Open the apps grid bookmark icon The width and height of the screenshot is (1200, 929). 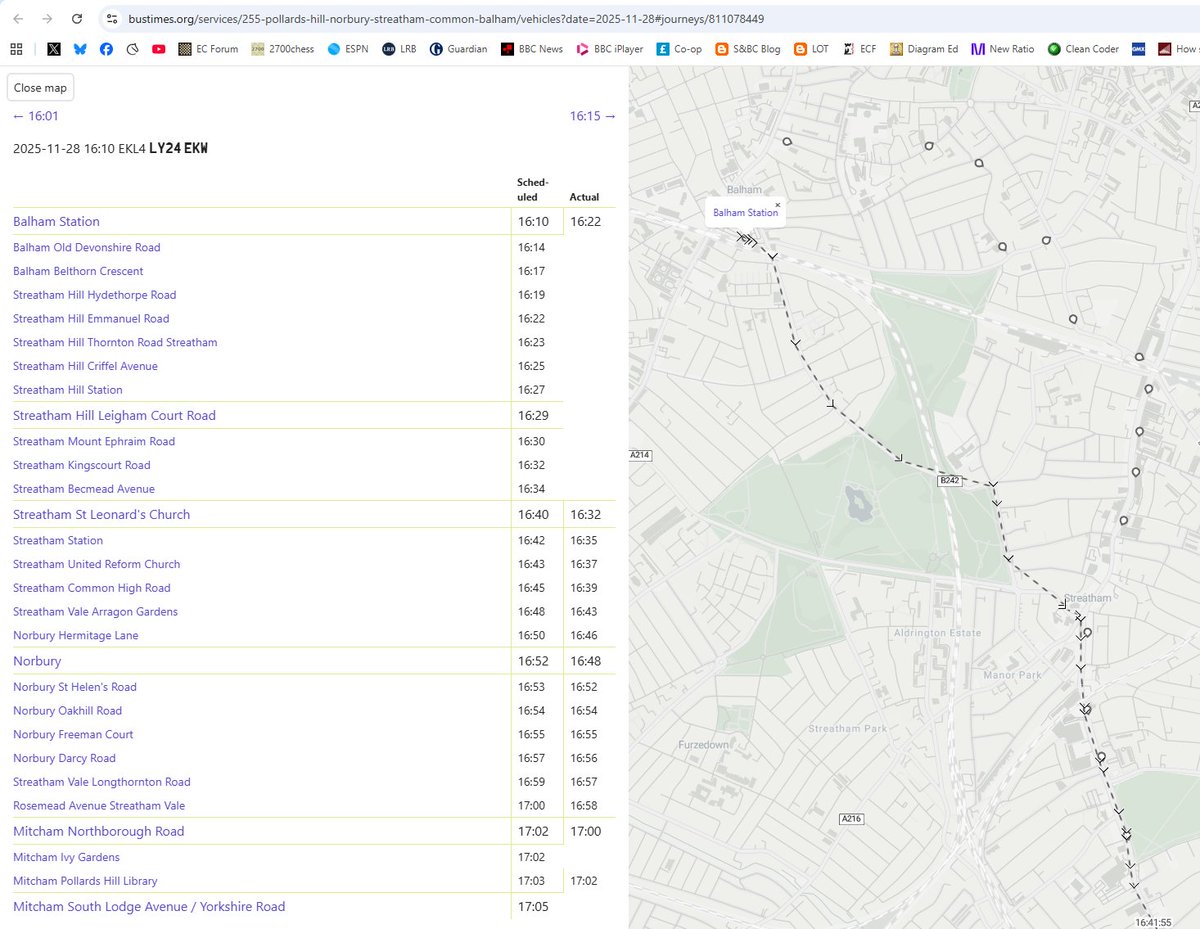16,48
